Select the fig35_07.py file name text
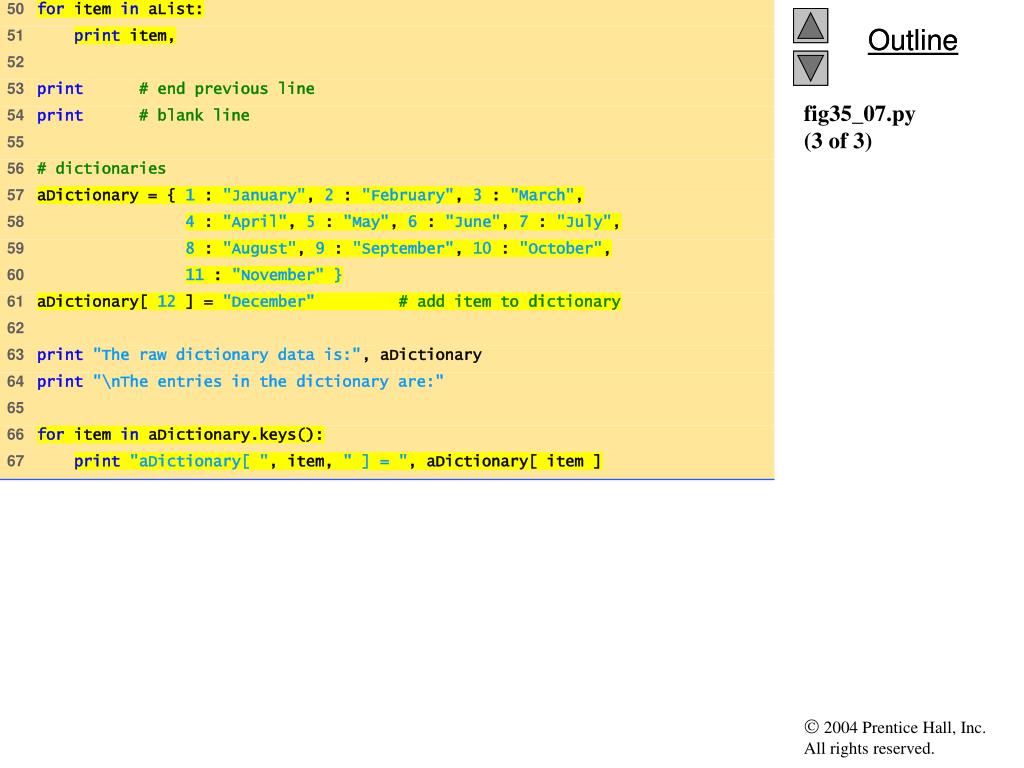The height and width of the screenshot is (768, 1024). click(859, 114)
